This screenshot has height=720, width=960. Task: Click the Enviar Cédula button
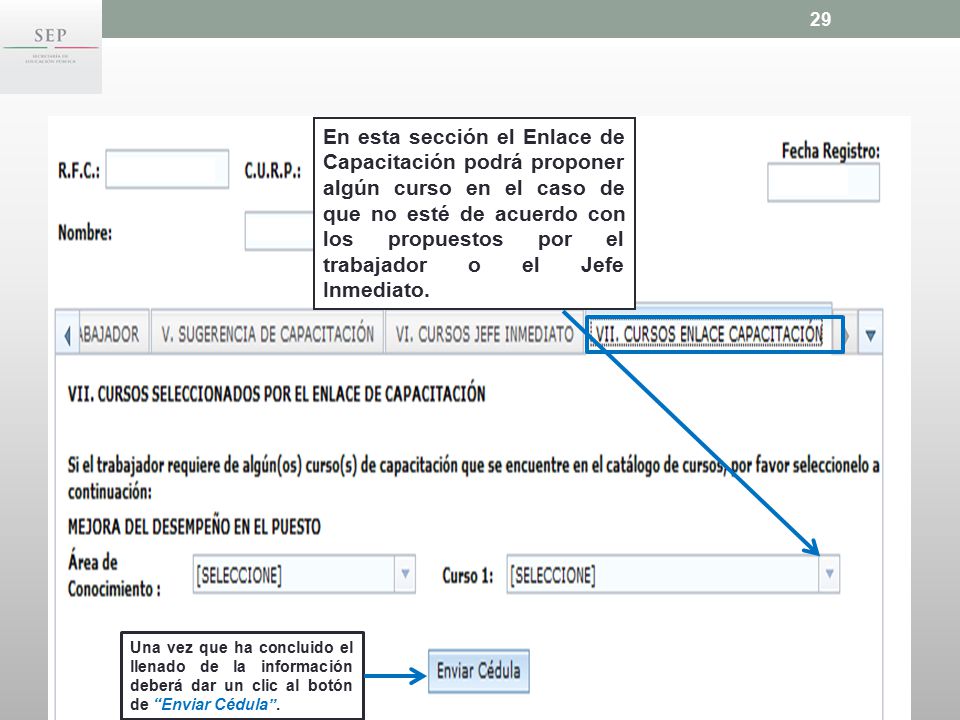[479, 671]
